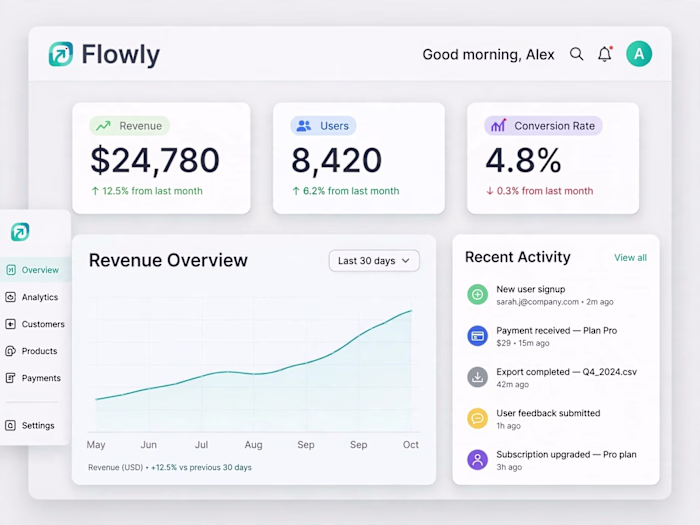Click the May axis label
The image size is (700, 525).
(96, 445)
